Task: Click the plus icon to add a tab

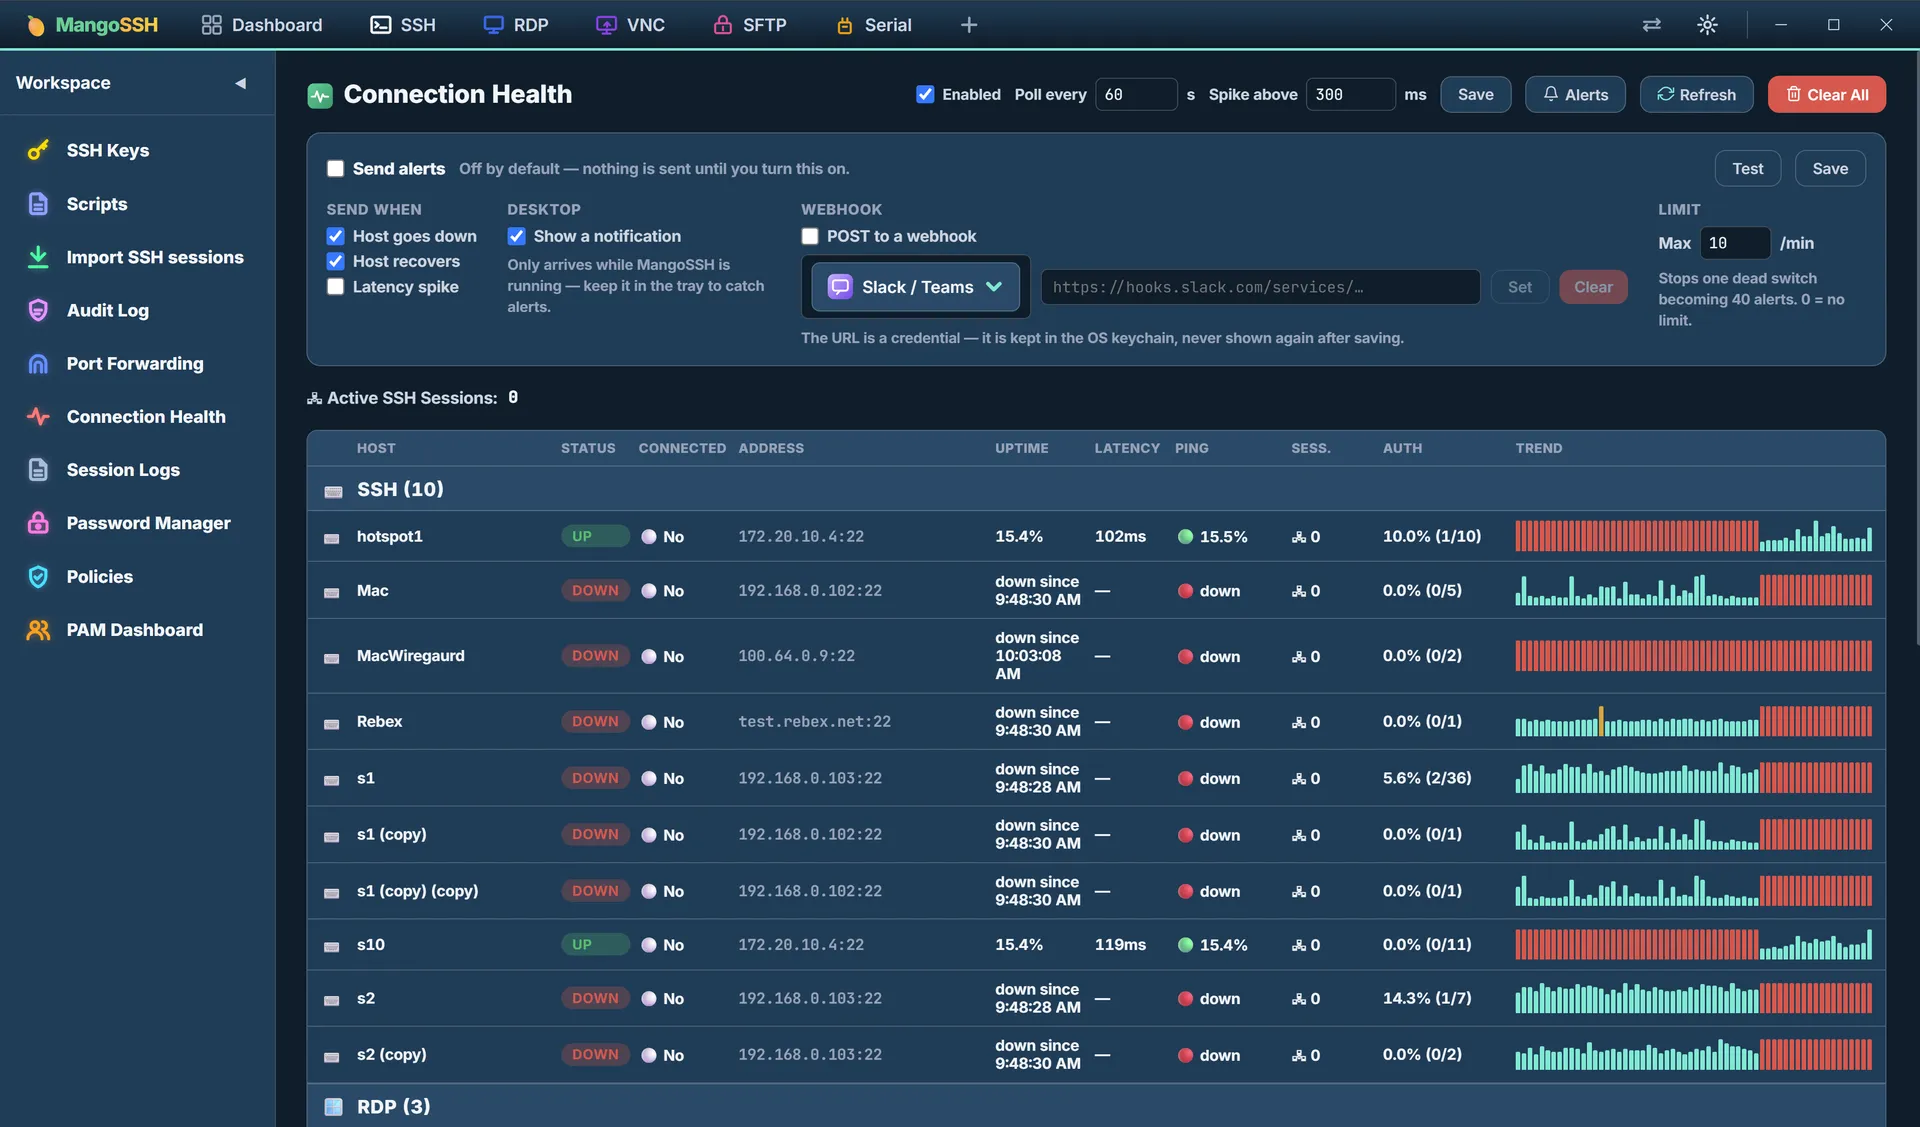Action: click(968, 25)
